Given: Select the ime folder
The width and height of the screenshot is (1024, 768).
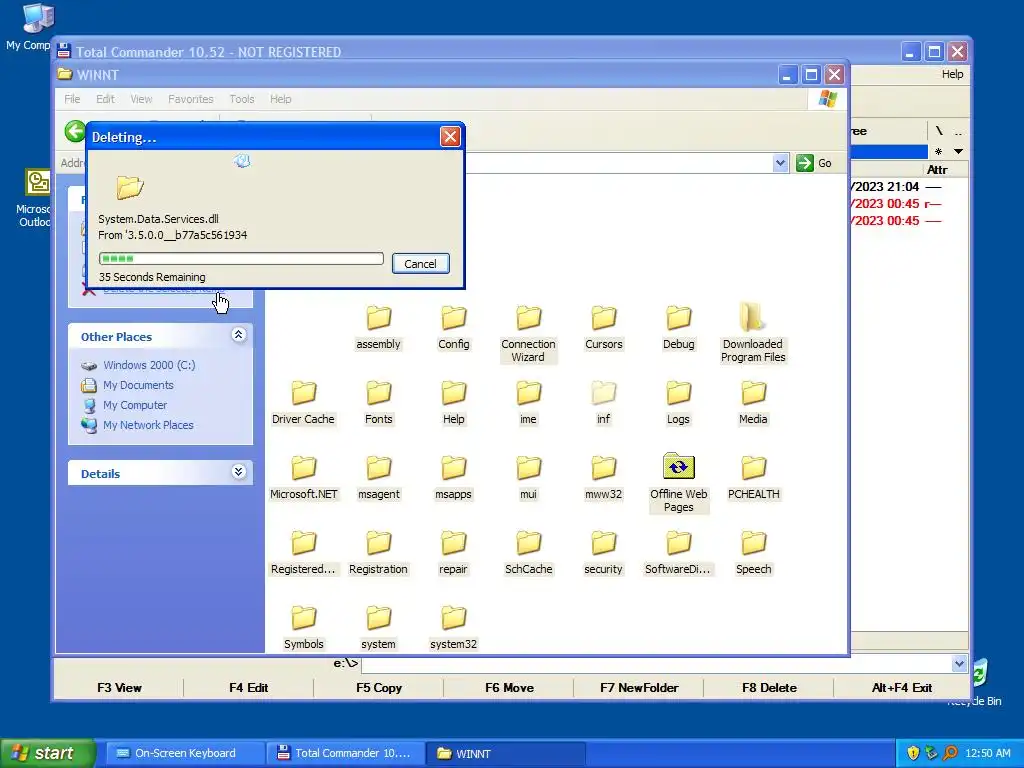Looking at the screenshot, I should [528, 403].
